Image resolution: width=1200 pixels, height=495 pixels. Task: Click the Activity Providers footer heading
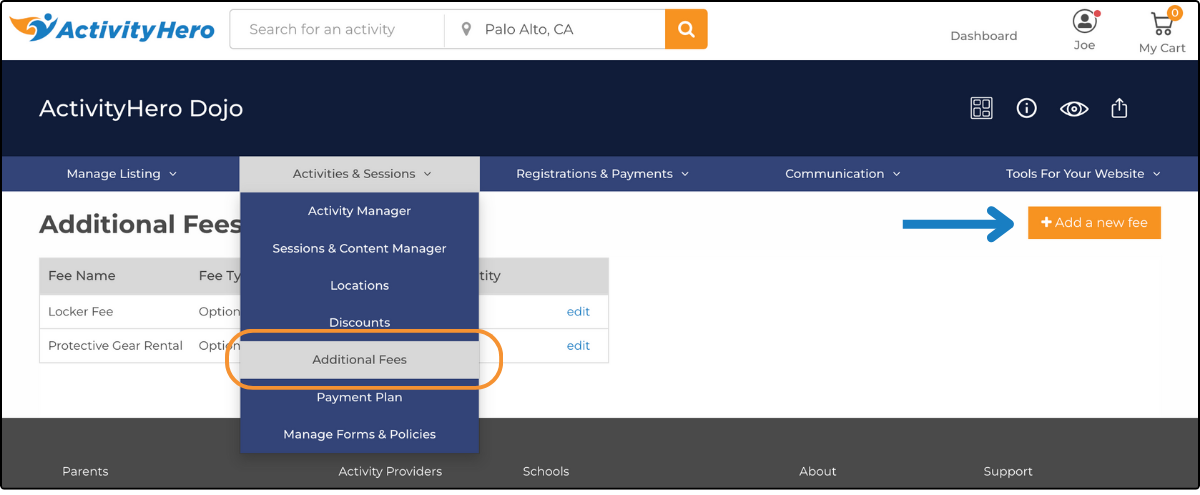pos(390,471)
